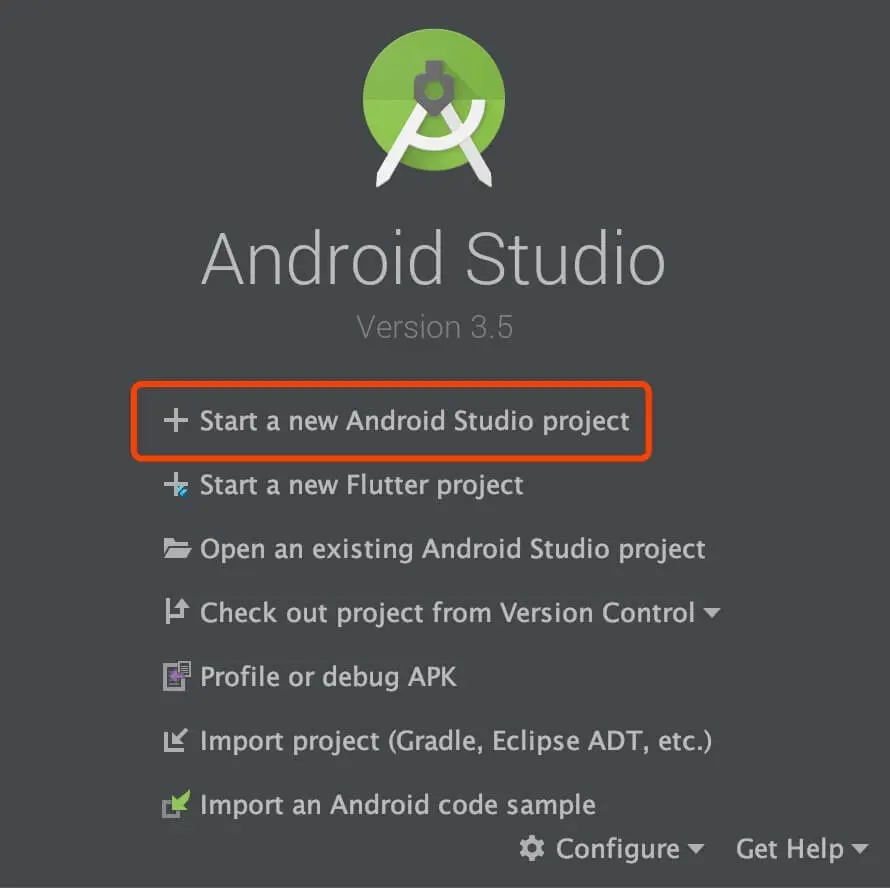Image resolution: width=890 pixels, height=888 pixels.
Task: Expand the Get Help dropdown arrow
Action: coord(859,849)
